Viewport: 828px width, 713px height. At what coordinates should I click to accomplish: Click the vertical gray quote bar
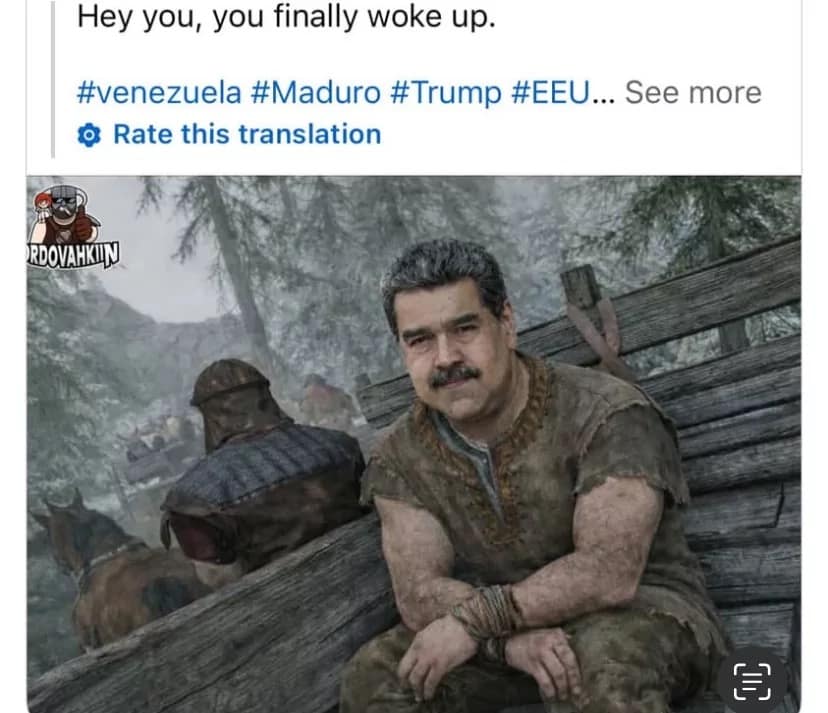click(53, 79)
